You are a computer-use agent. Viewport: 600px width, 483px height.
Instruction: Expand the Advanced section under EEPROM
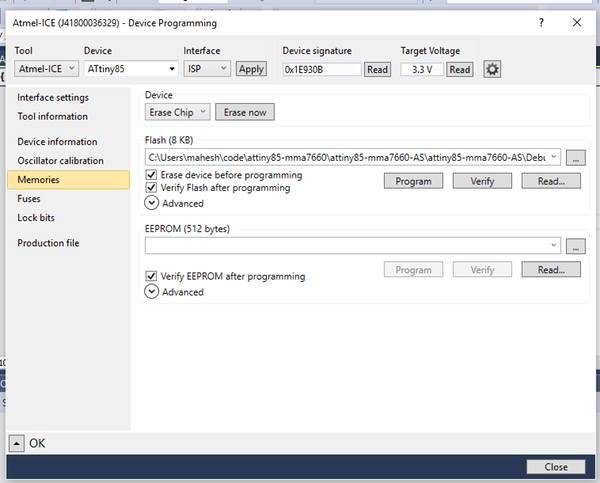click(x=152, y=292)
